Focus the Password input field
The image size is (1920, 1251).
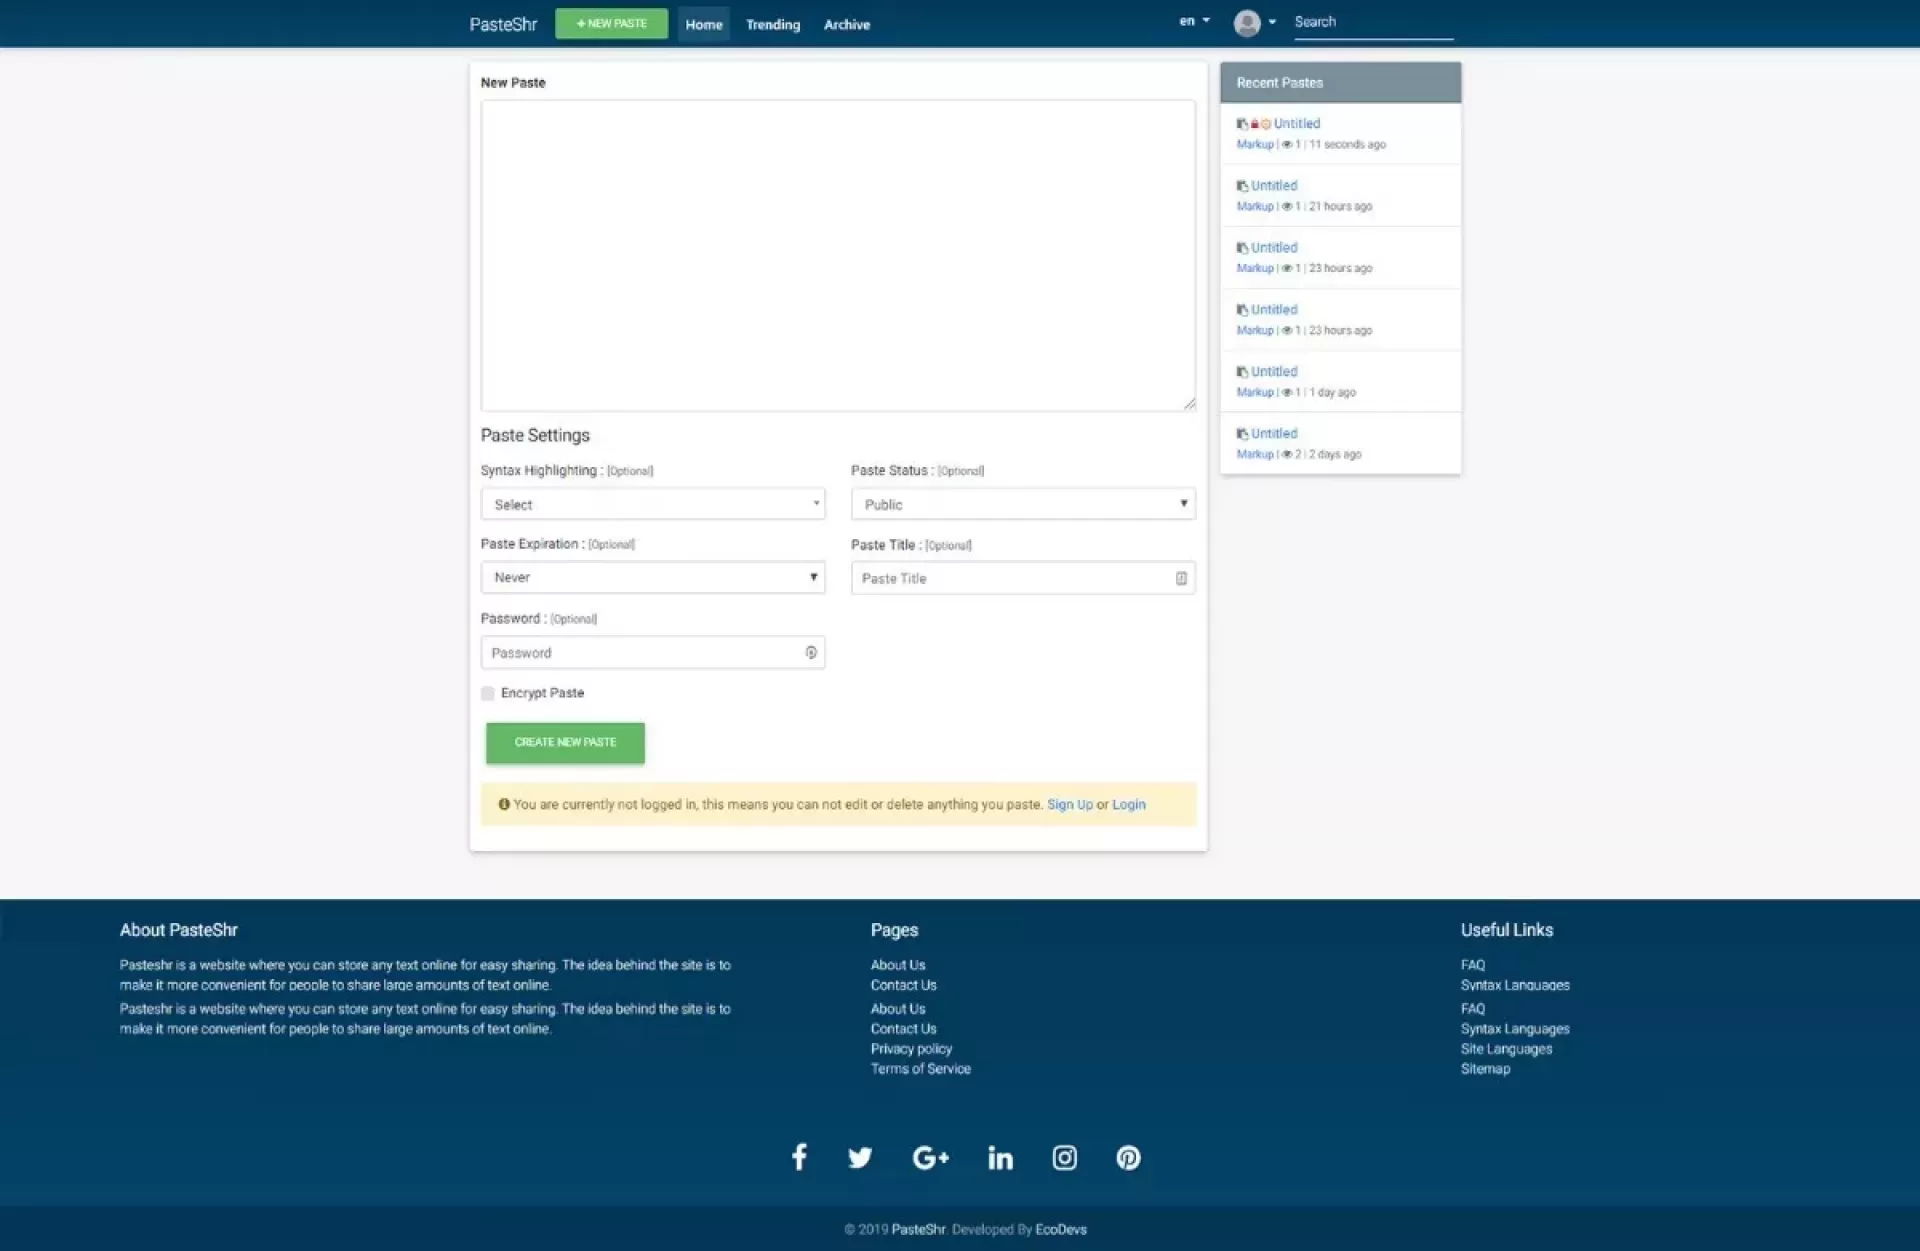[x=653, y=653]
